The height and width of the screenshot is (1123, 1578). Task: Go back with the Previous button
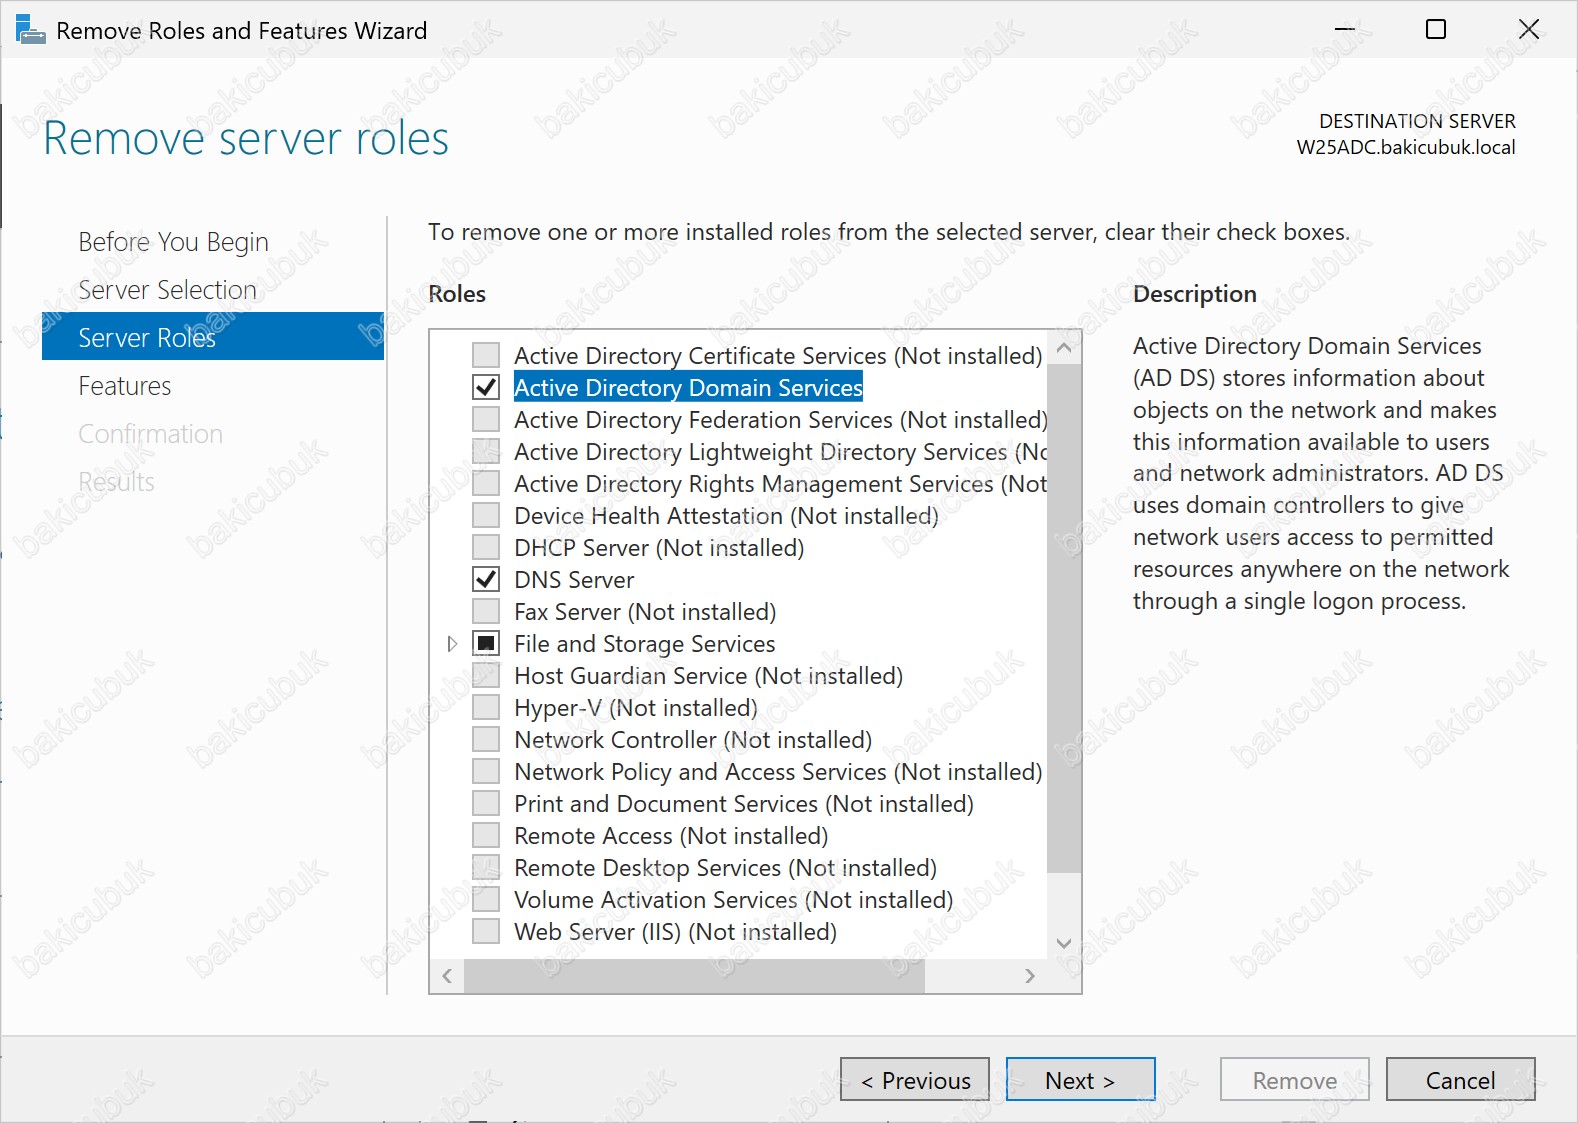tap(914, 1080)
